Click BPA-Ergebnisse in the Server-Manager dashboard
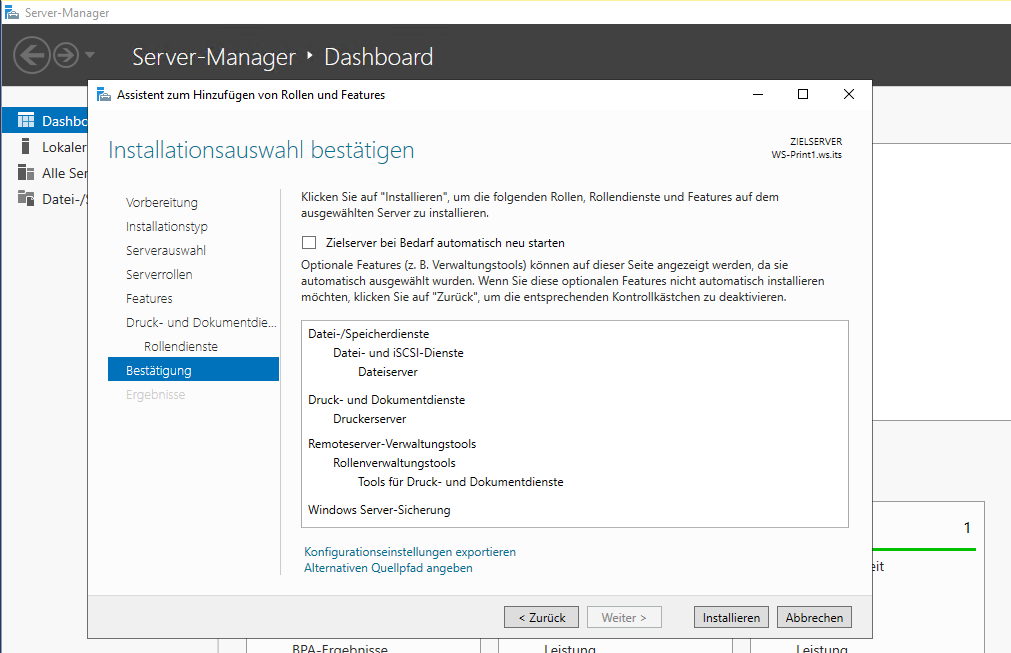1011x653 pixels. [340, 648]
